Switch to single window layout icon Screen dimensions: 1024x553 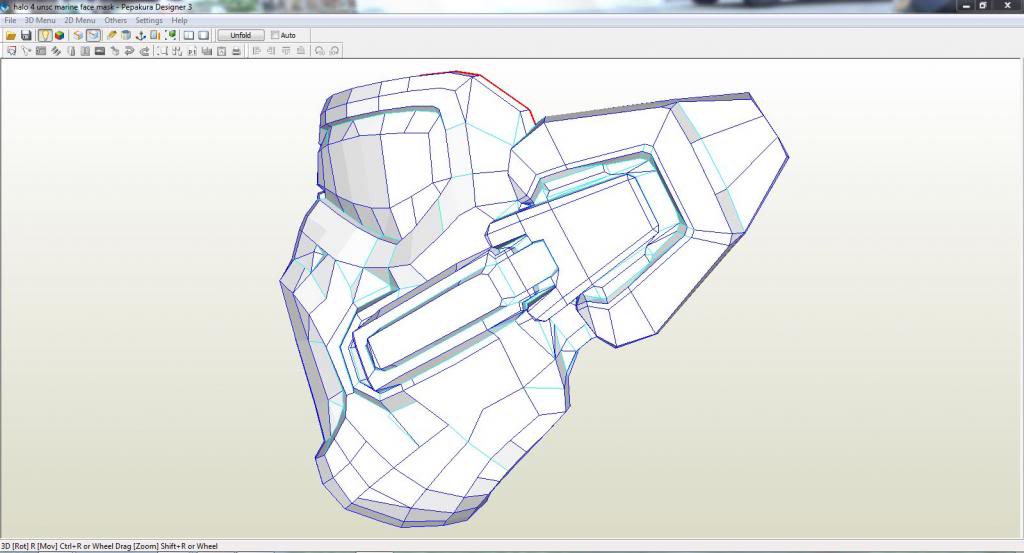click(204, 35)
